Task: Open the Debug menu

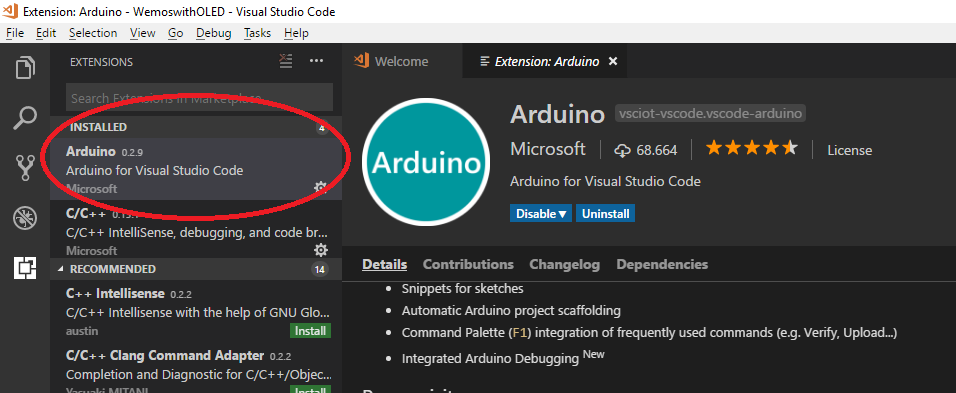Action: (213, 33)
